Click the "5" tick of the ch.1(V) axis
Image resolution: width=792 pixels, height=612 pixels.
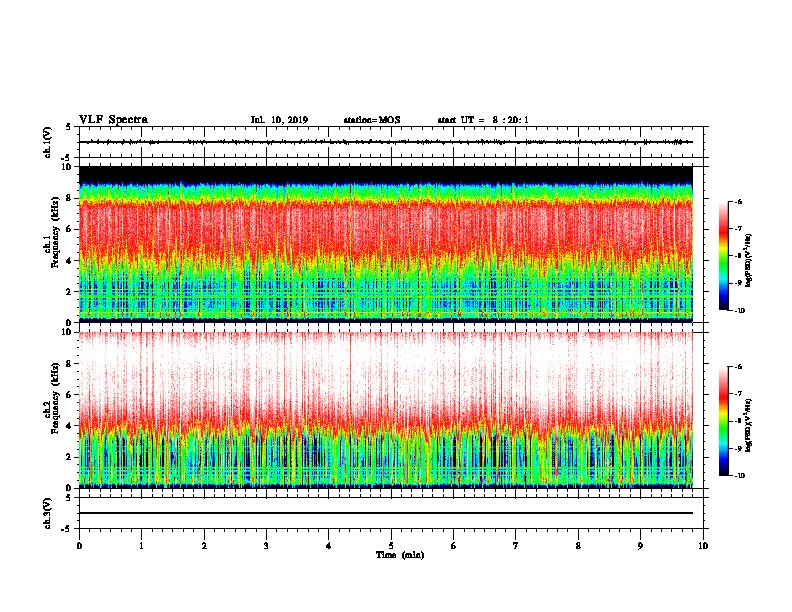point(68,127)
